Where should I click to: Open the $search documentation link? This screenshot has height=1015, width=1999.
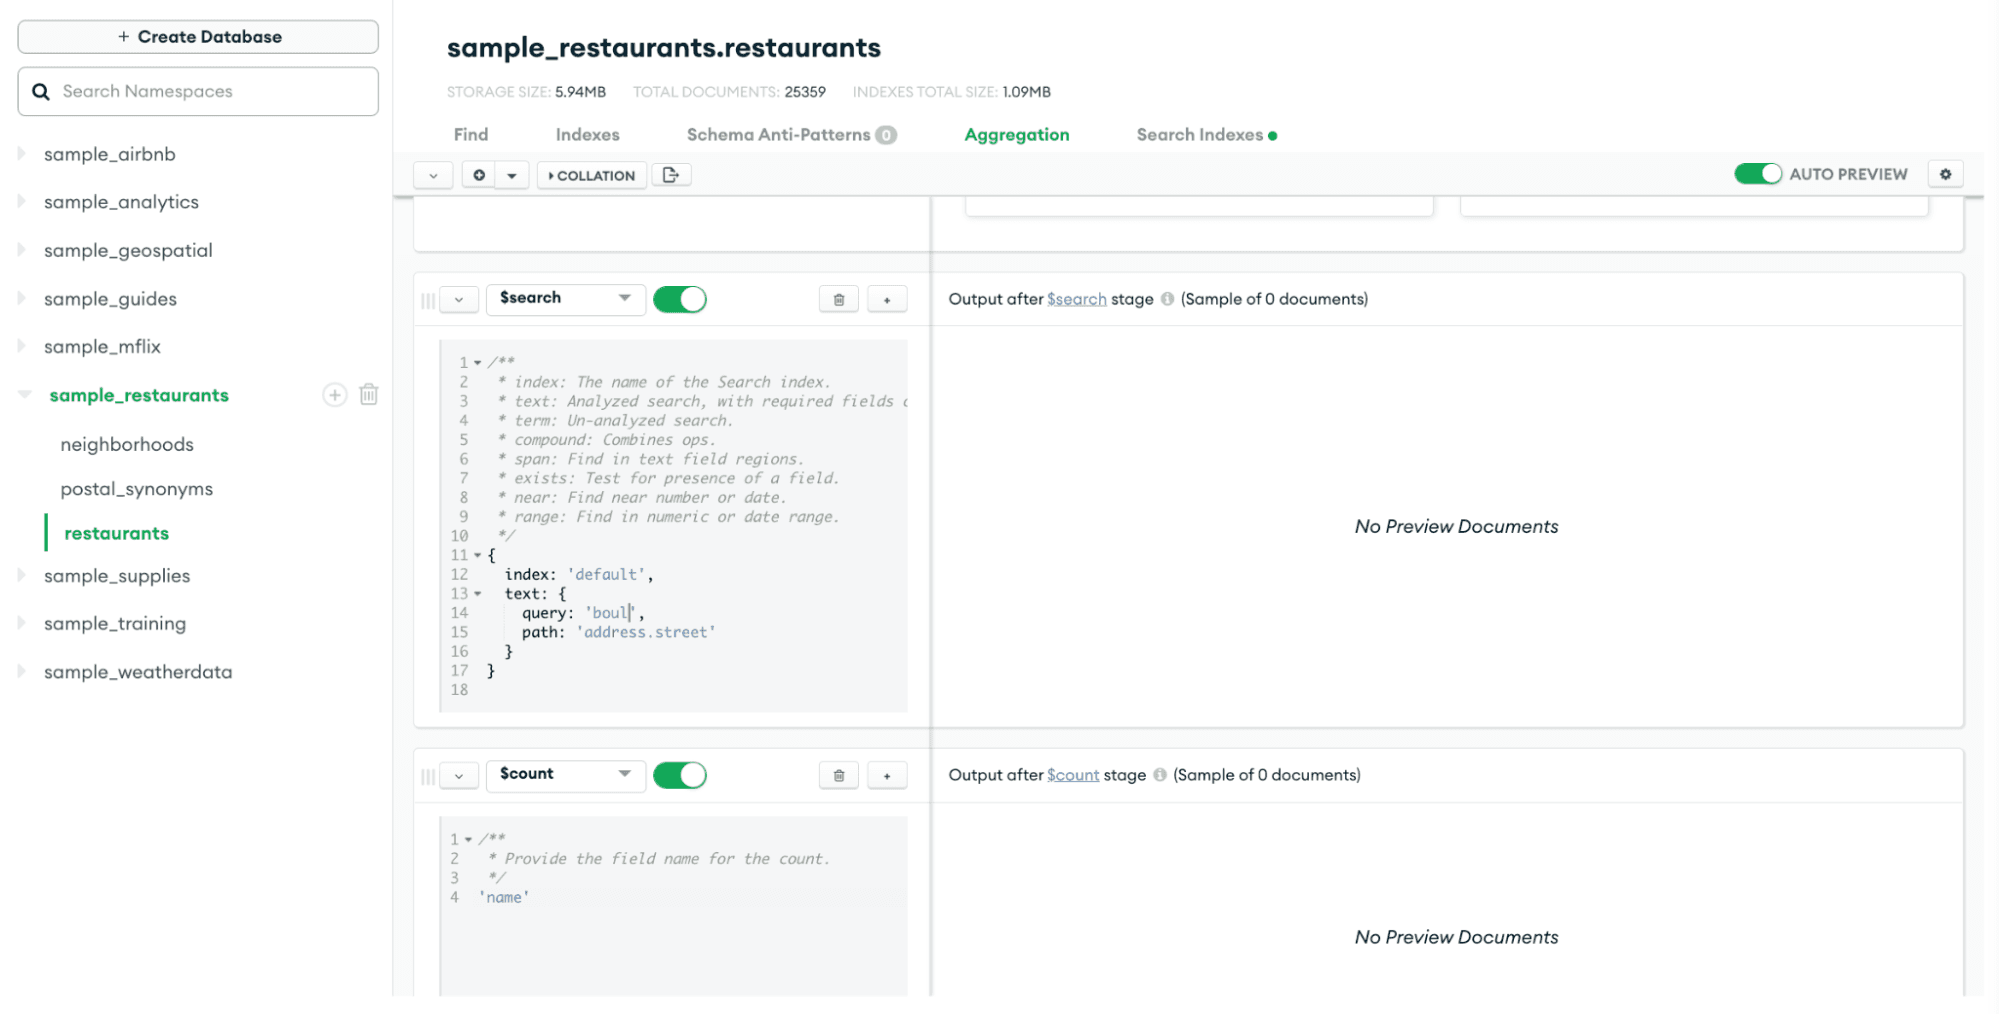pos(1076,299)
